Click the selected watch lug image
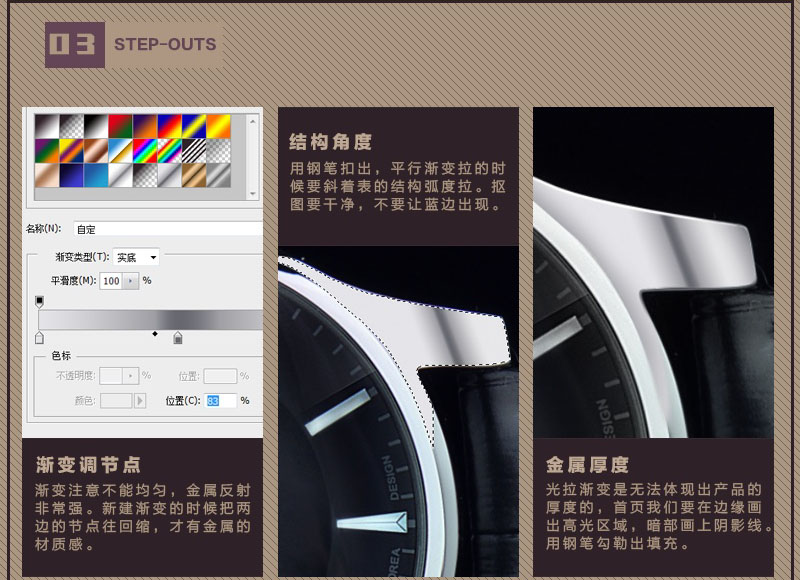 (x=398, y=411)
